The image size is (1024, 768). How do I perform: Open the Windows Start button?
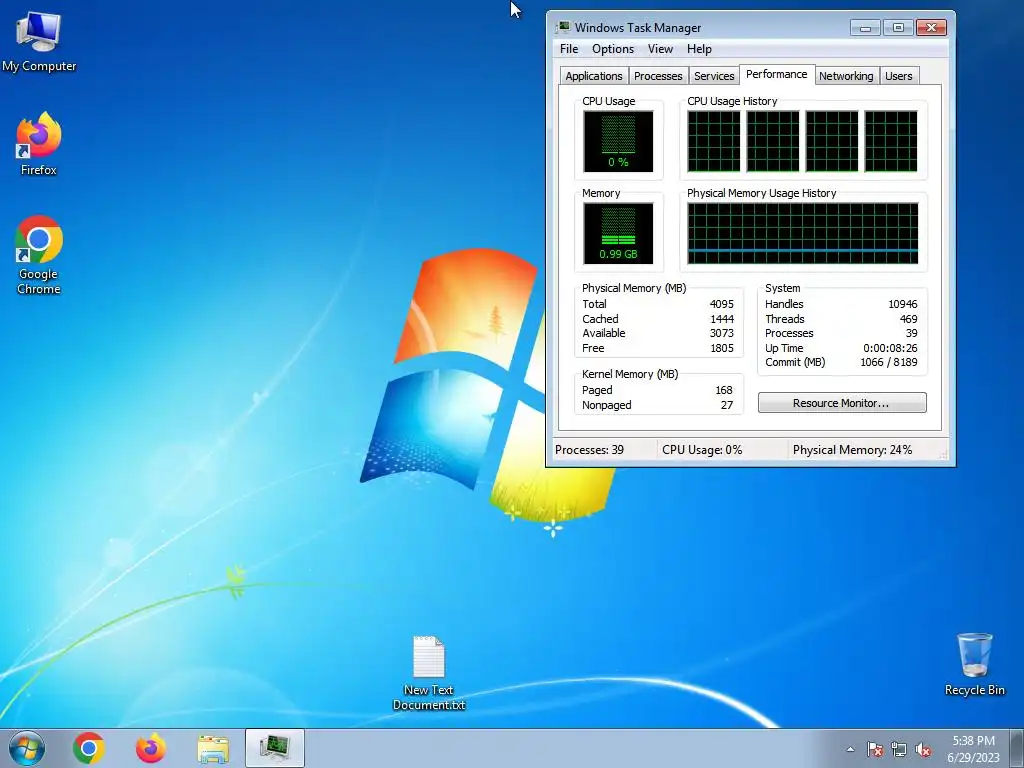click(x=27, y=748)
